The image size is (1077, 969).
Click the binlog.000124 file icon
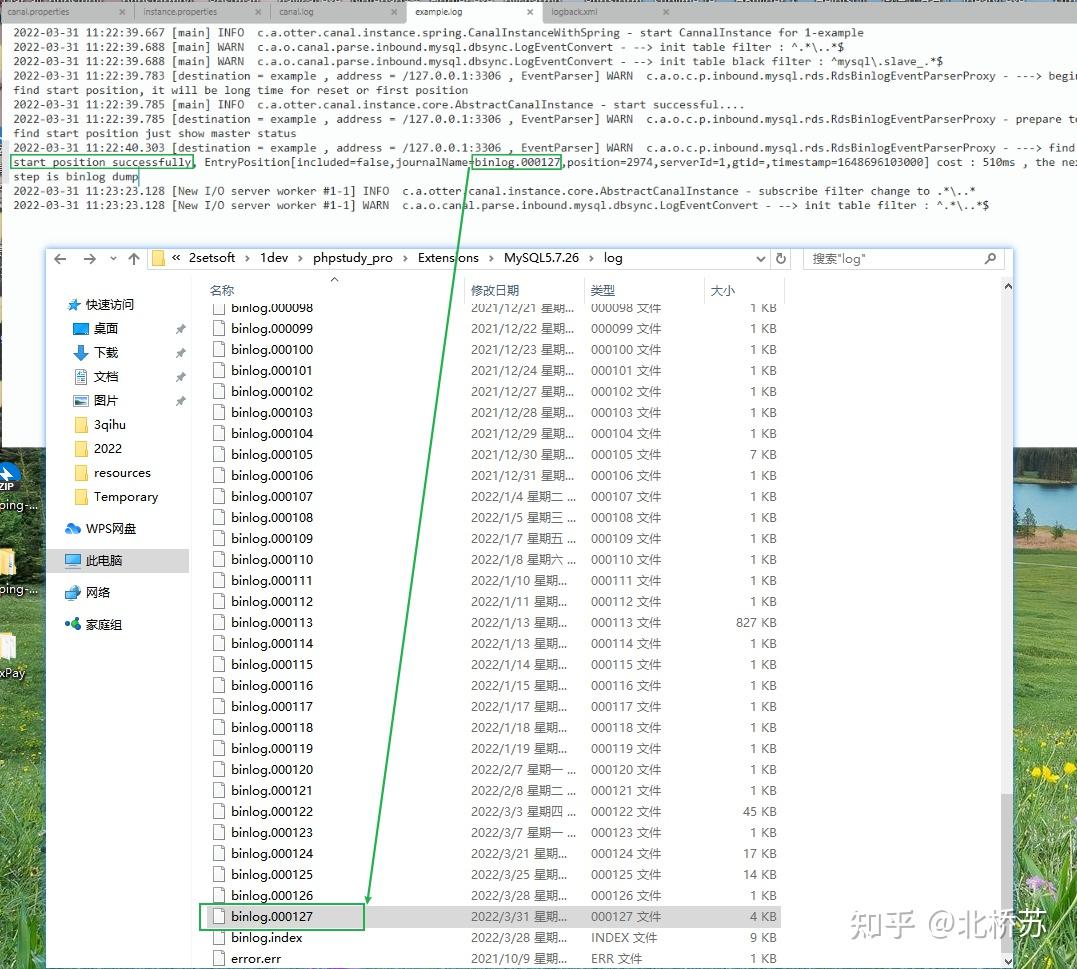click(x=219, y=854)
